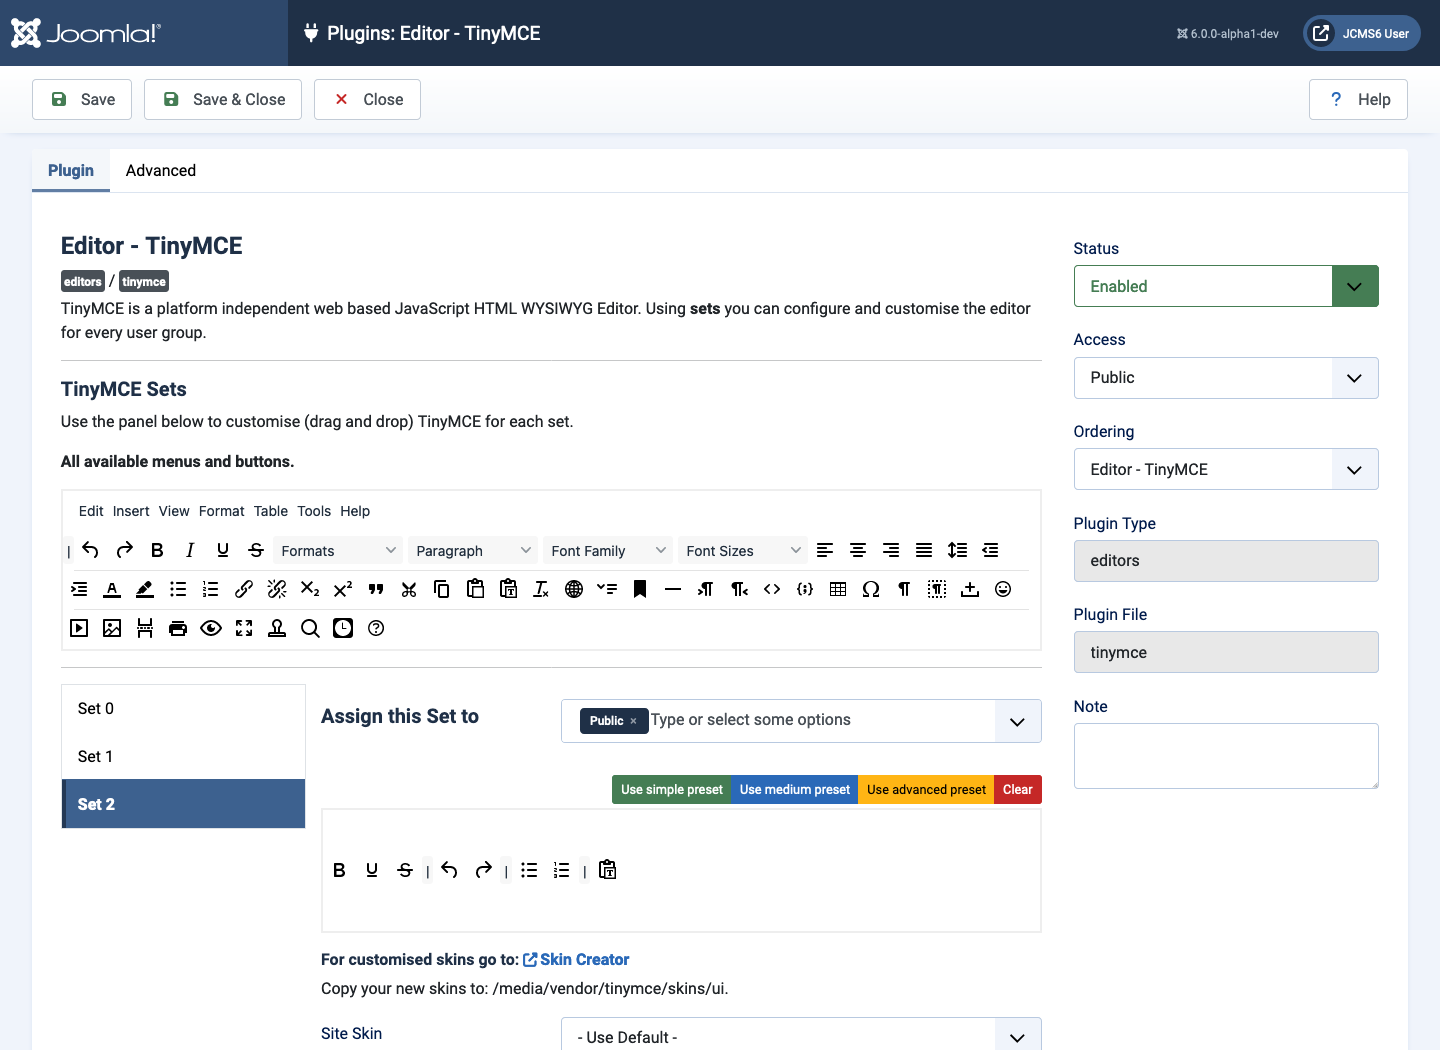Click the Emoticons smiley icon
This screenshot has height=1050, width=1440.
coord(1003,589)
